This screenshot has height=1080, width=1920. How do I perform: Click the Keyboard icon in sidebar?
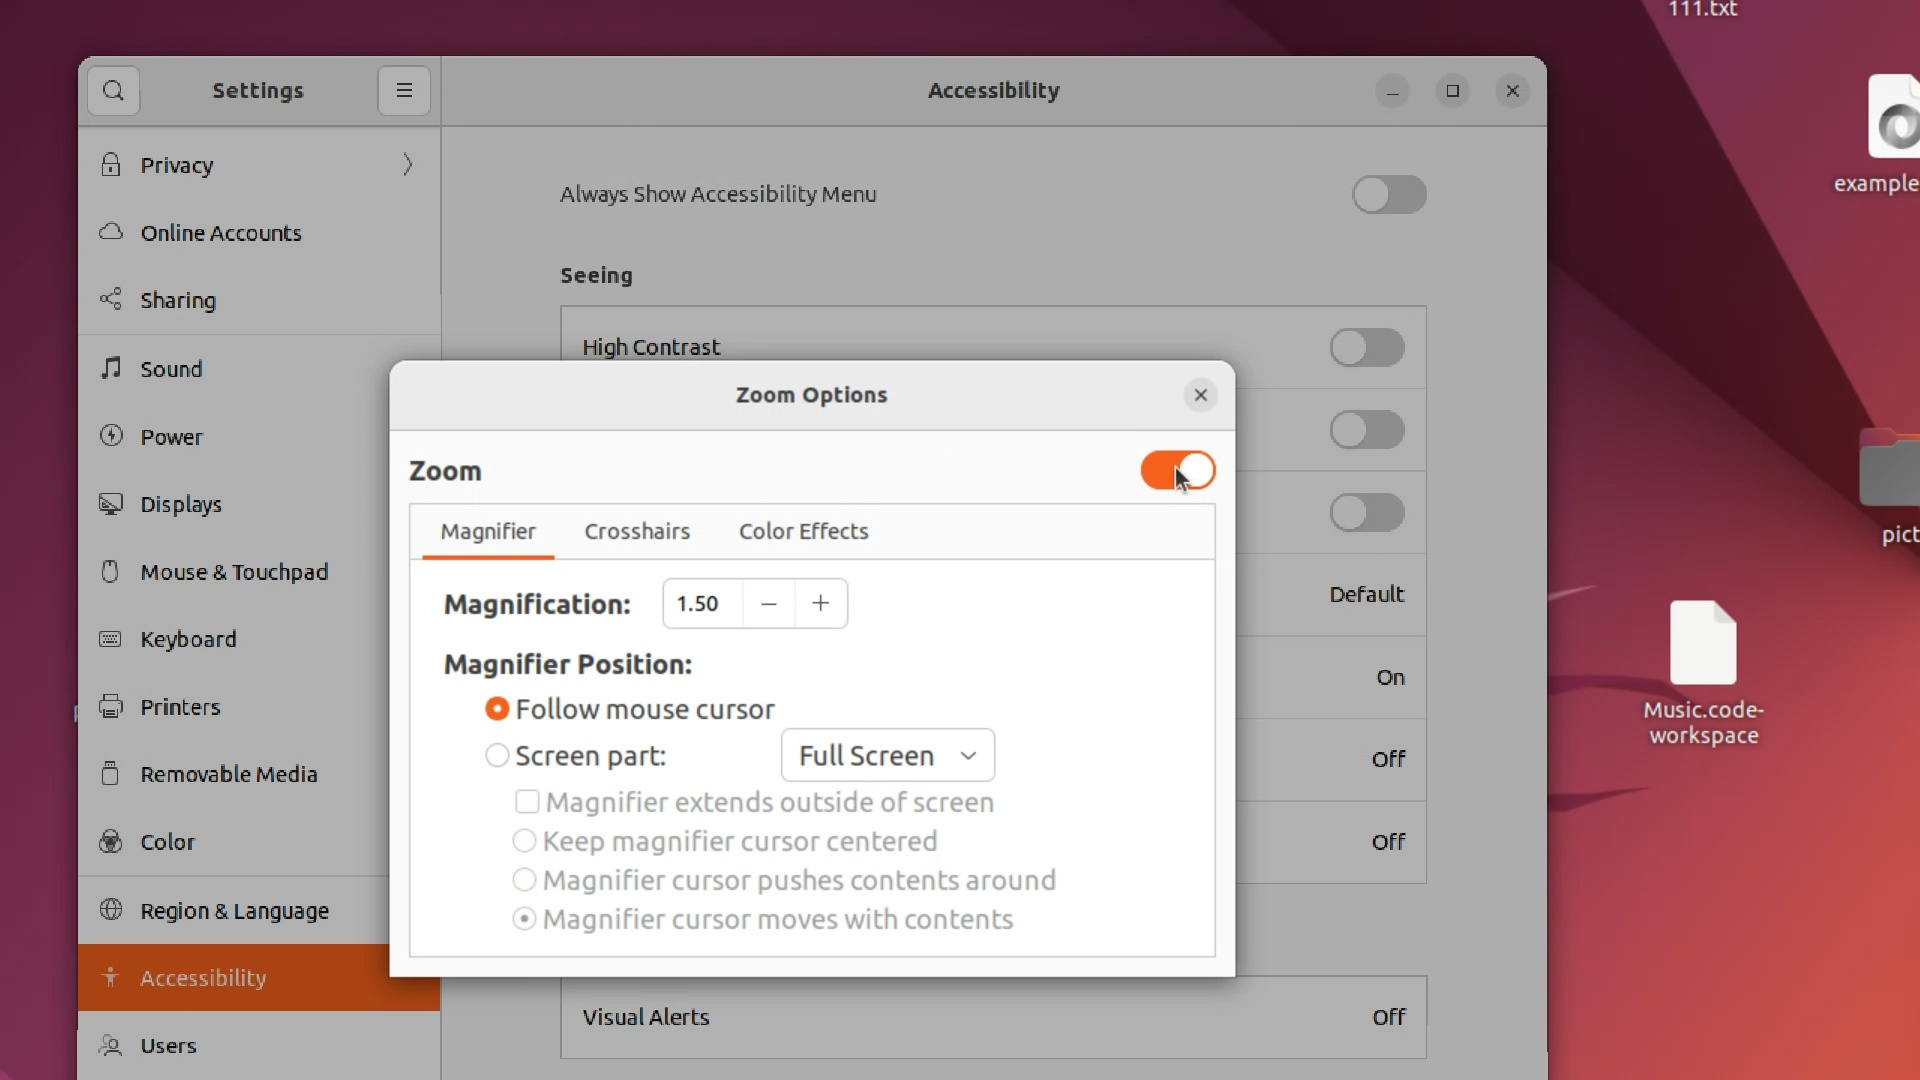[x=111, y=639]
